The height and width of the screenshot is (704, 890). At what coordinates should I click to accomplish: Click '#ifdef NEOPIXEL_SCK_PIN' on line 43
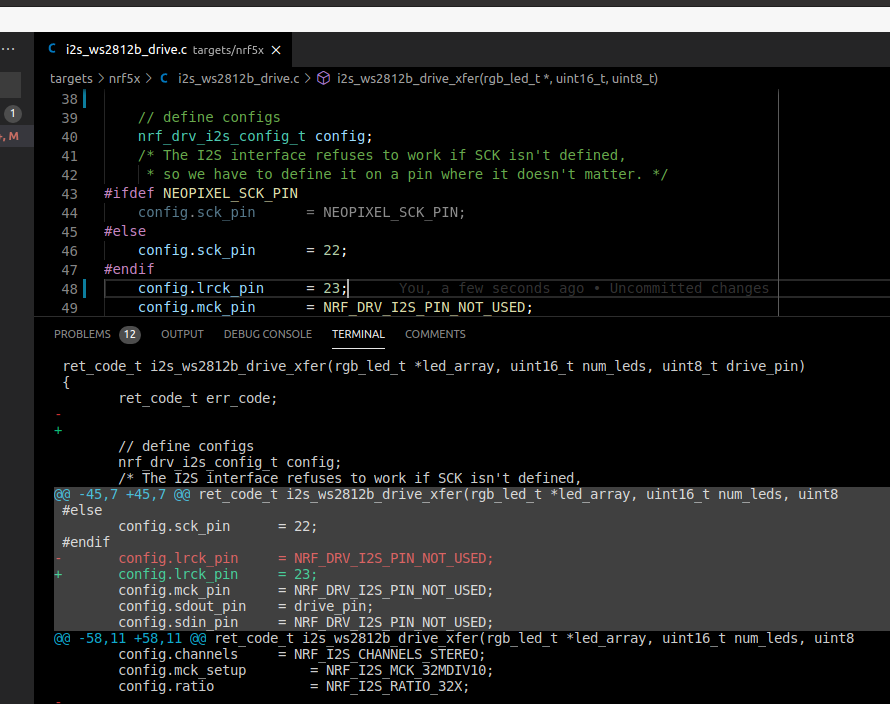[x=201, y=194]
